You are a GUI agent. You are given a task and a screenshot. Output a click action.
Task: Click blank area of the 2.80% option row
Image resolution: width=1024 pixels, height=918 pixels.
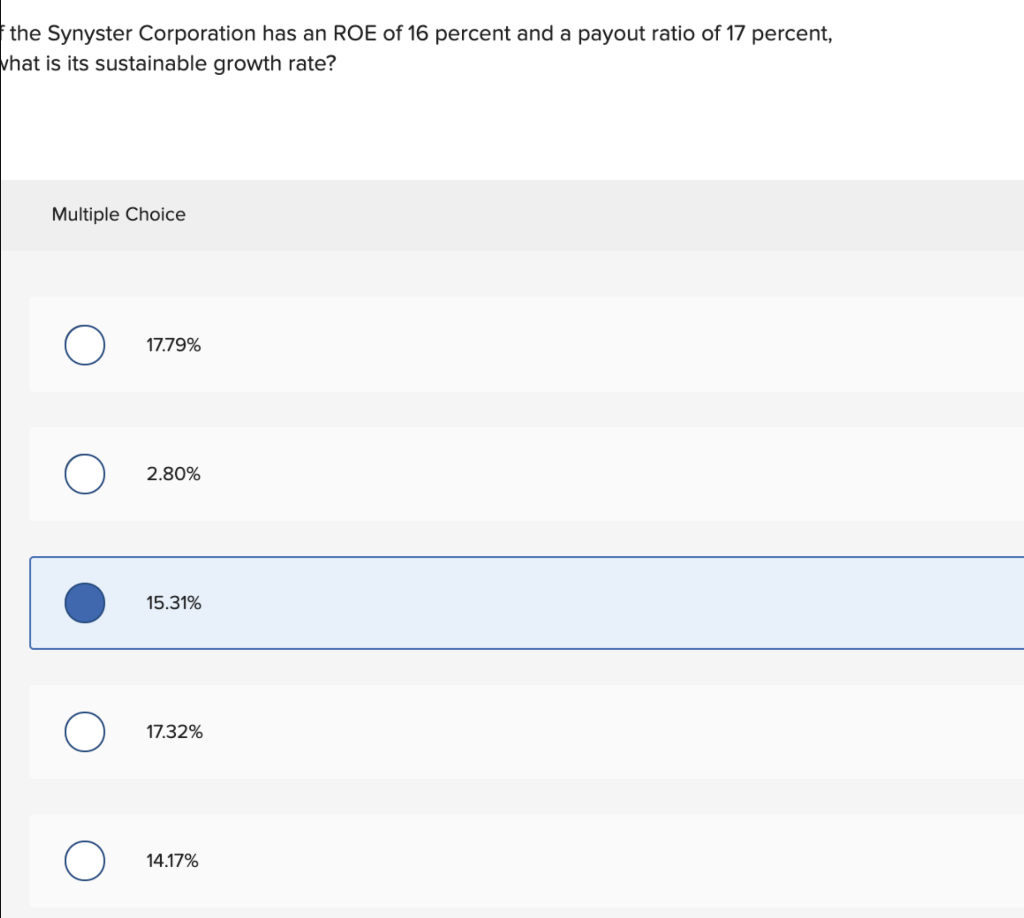(x=600, y=474)
